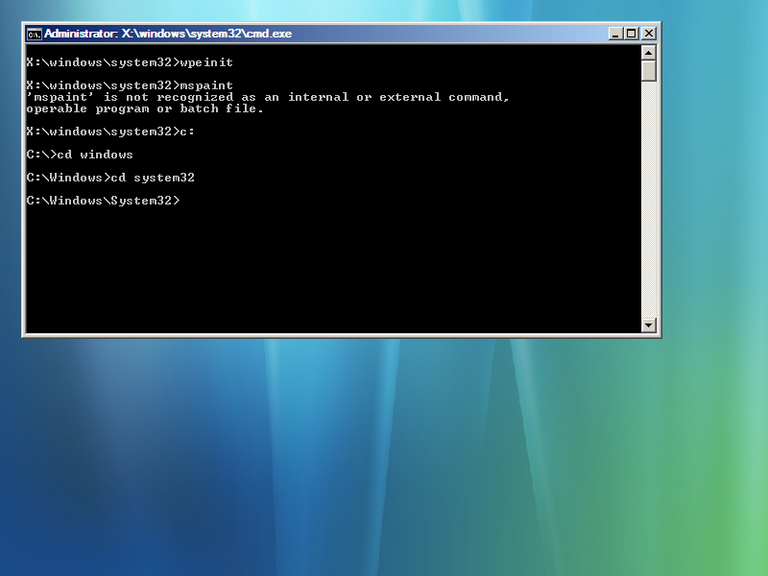Click the scrollbar up arrow
Screen dimensions: 768x576
click(648, 52)
